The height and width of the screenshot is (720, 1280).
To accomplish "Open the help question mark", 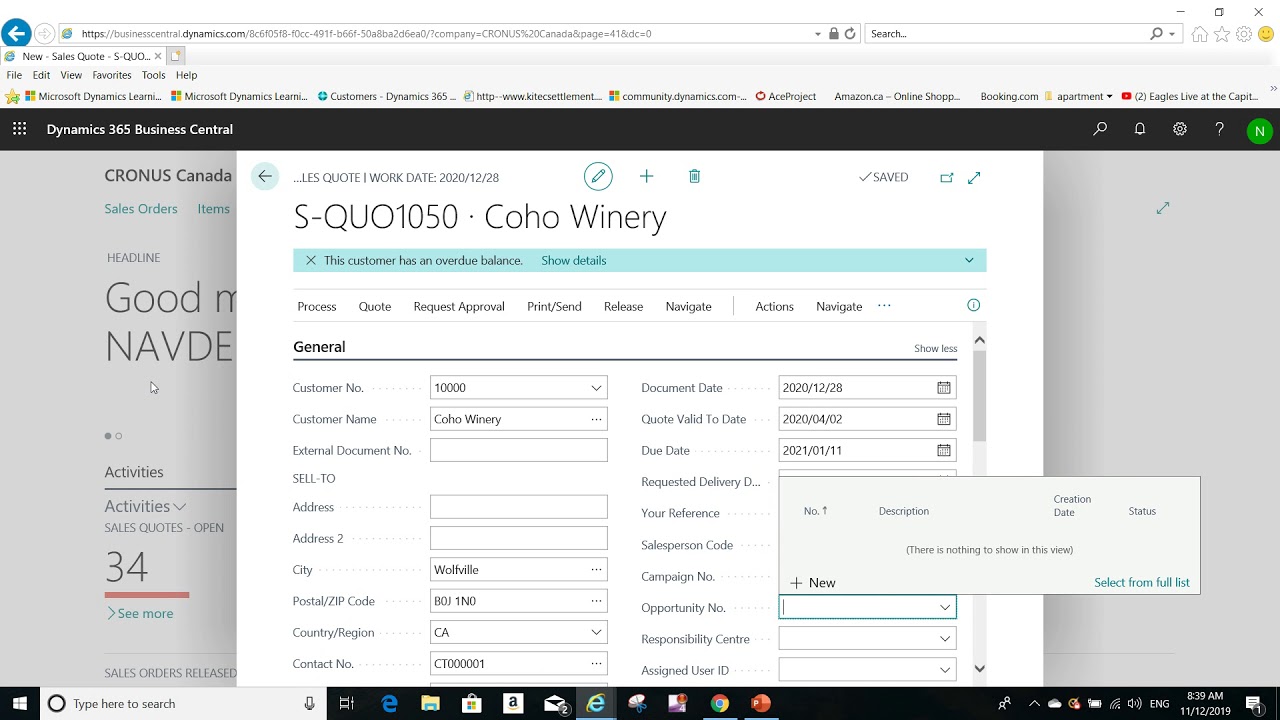I will tap(1219, 129).
